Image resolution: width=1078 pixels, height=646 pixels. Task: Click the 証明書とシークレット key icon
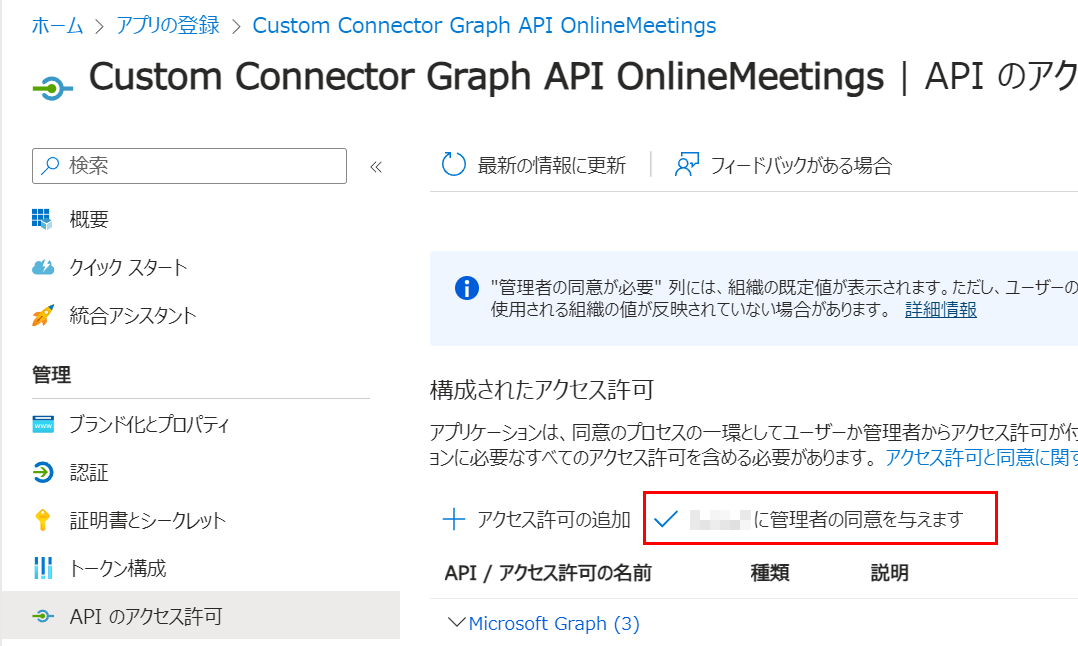click(x=42, y=520)
